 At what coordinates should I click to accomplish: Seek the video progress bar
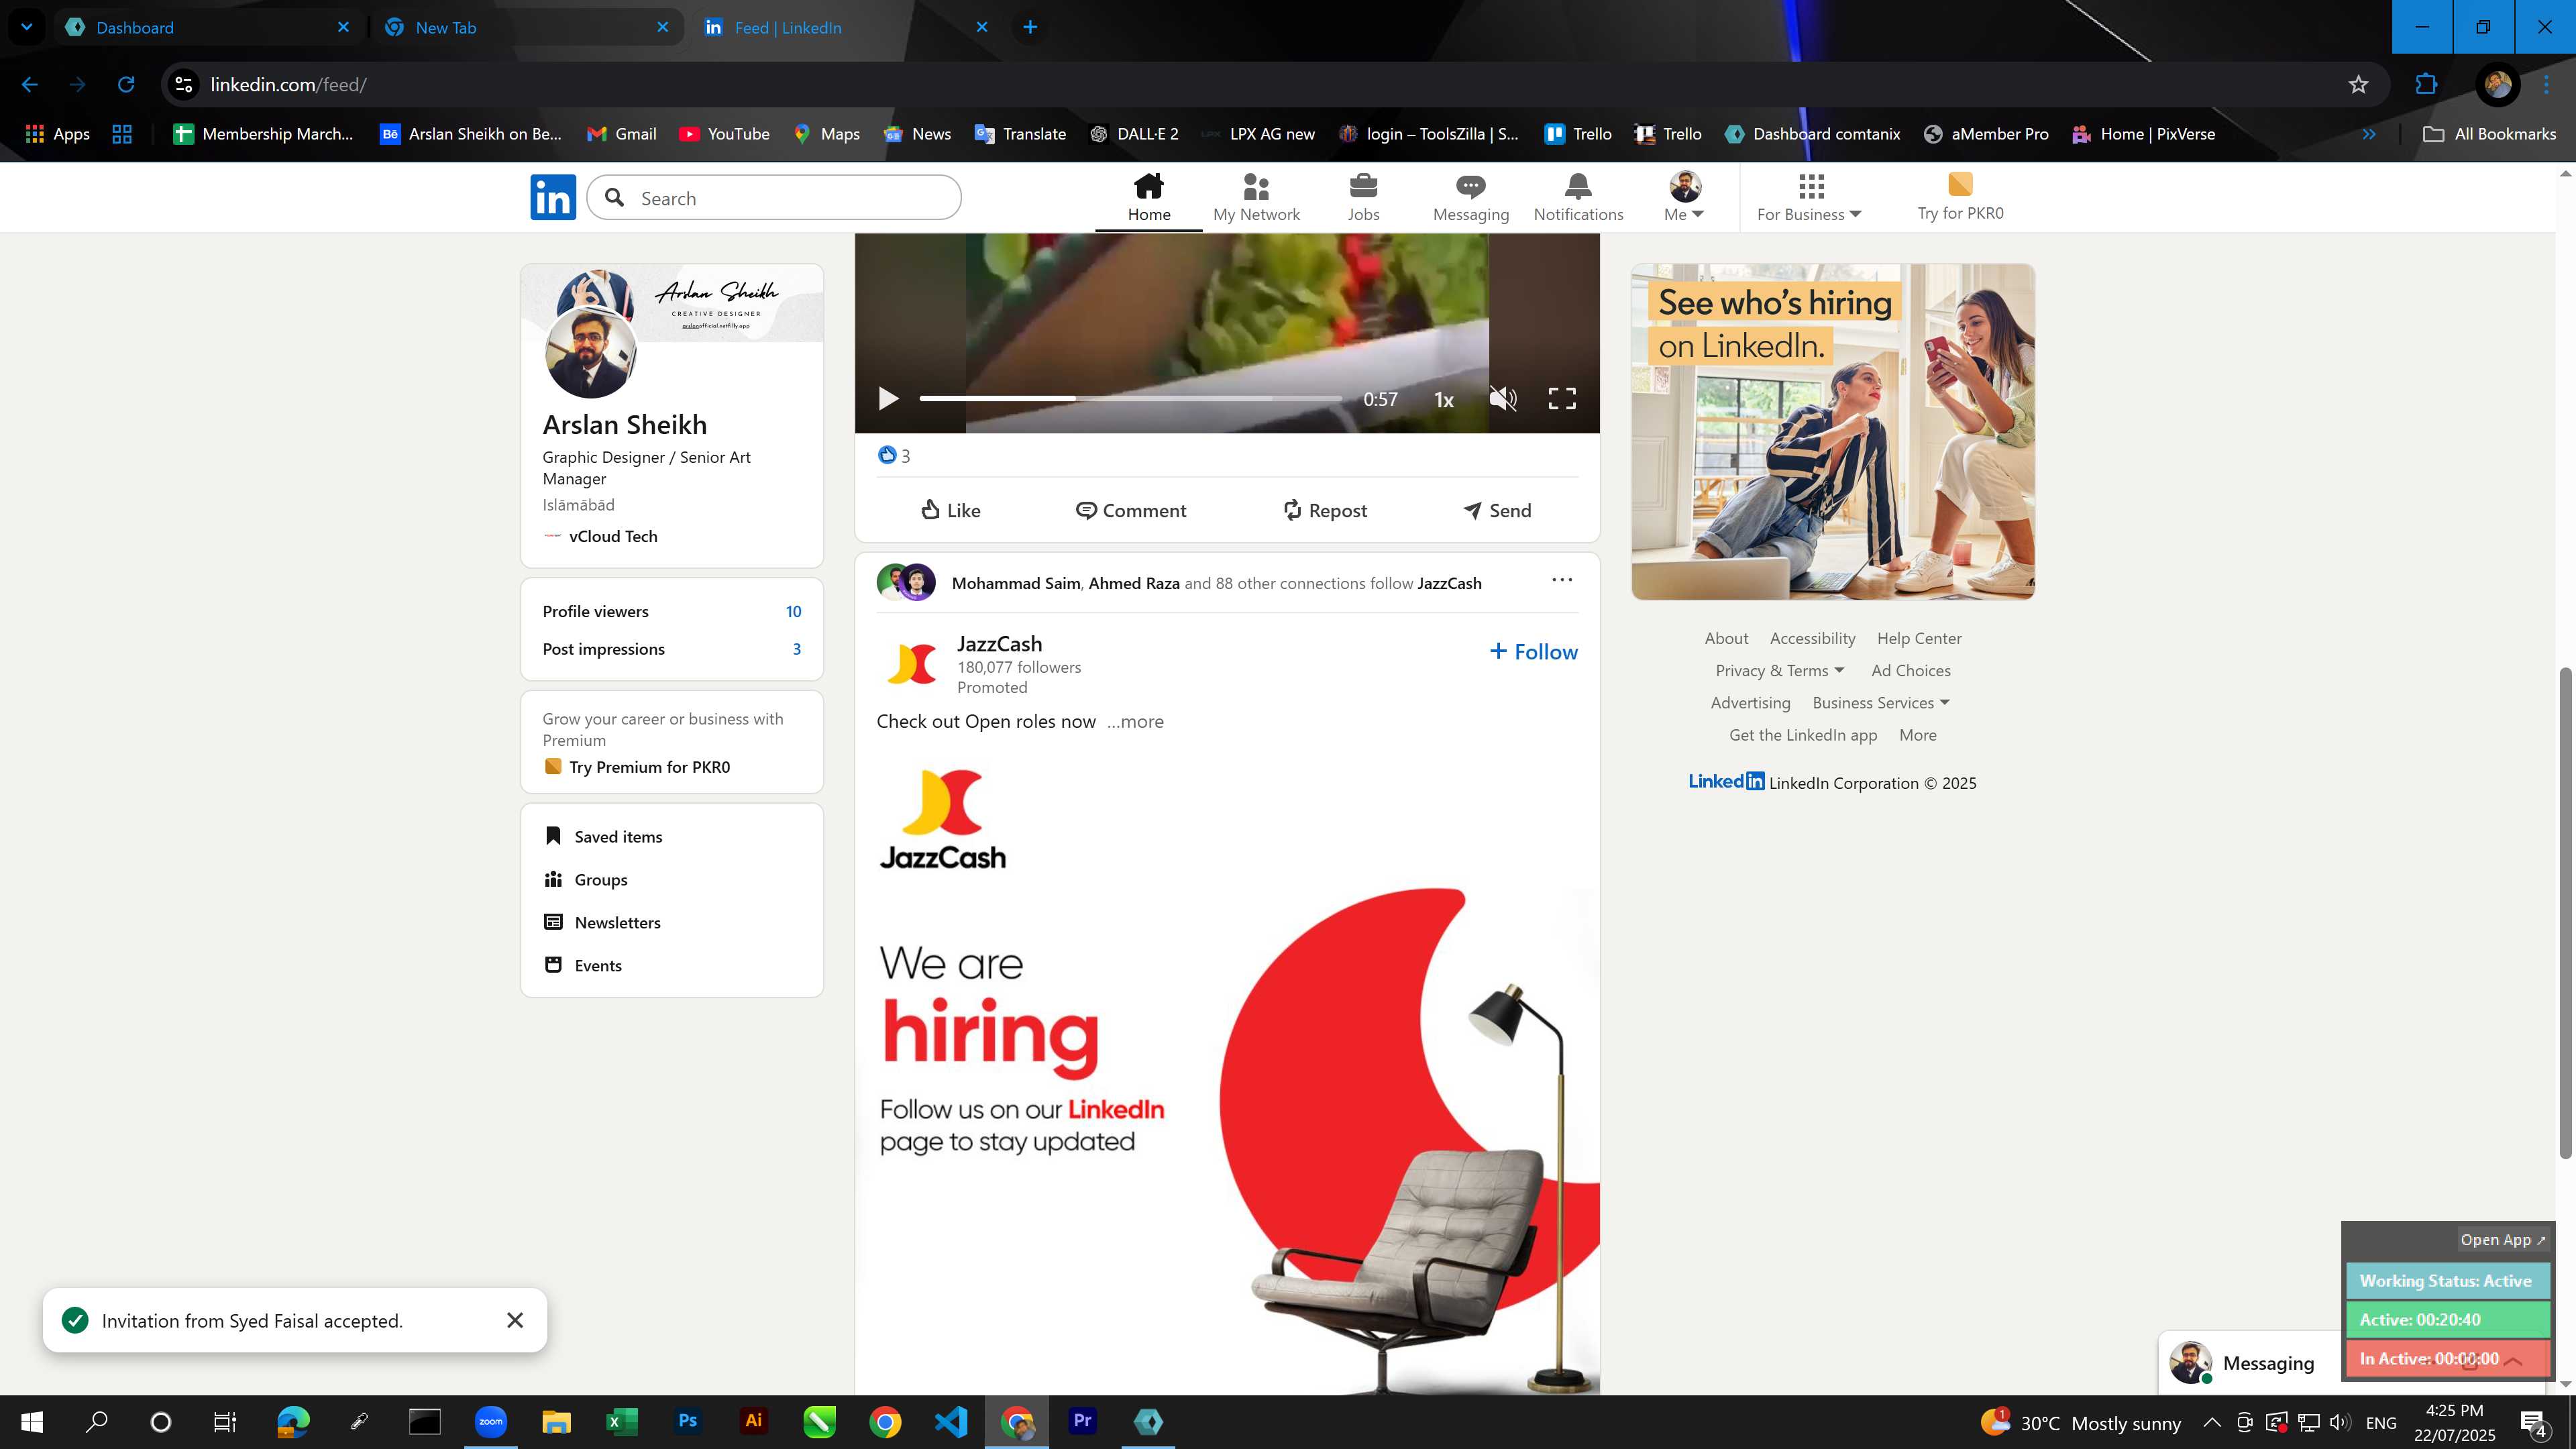click(x=1130, y=398)
